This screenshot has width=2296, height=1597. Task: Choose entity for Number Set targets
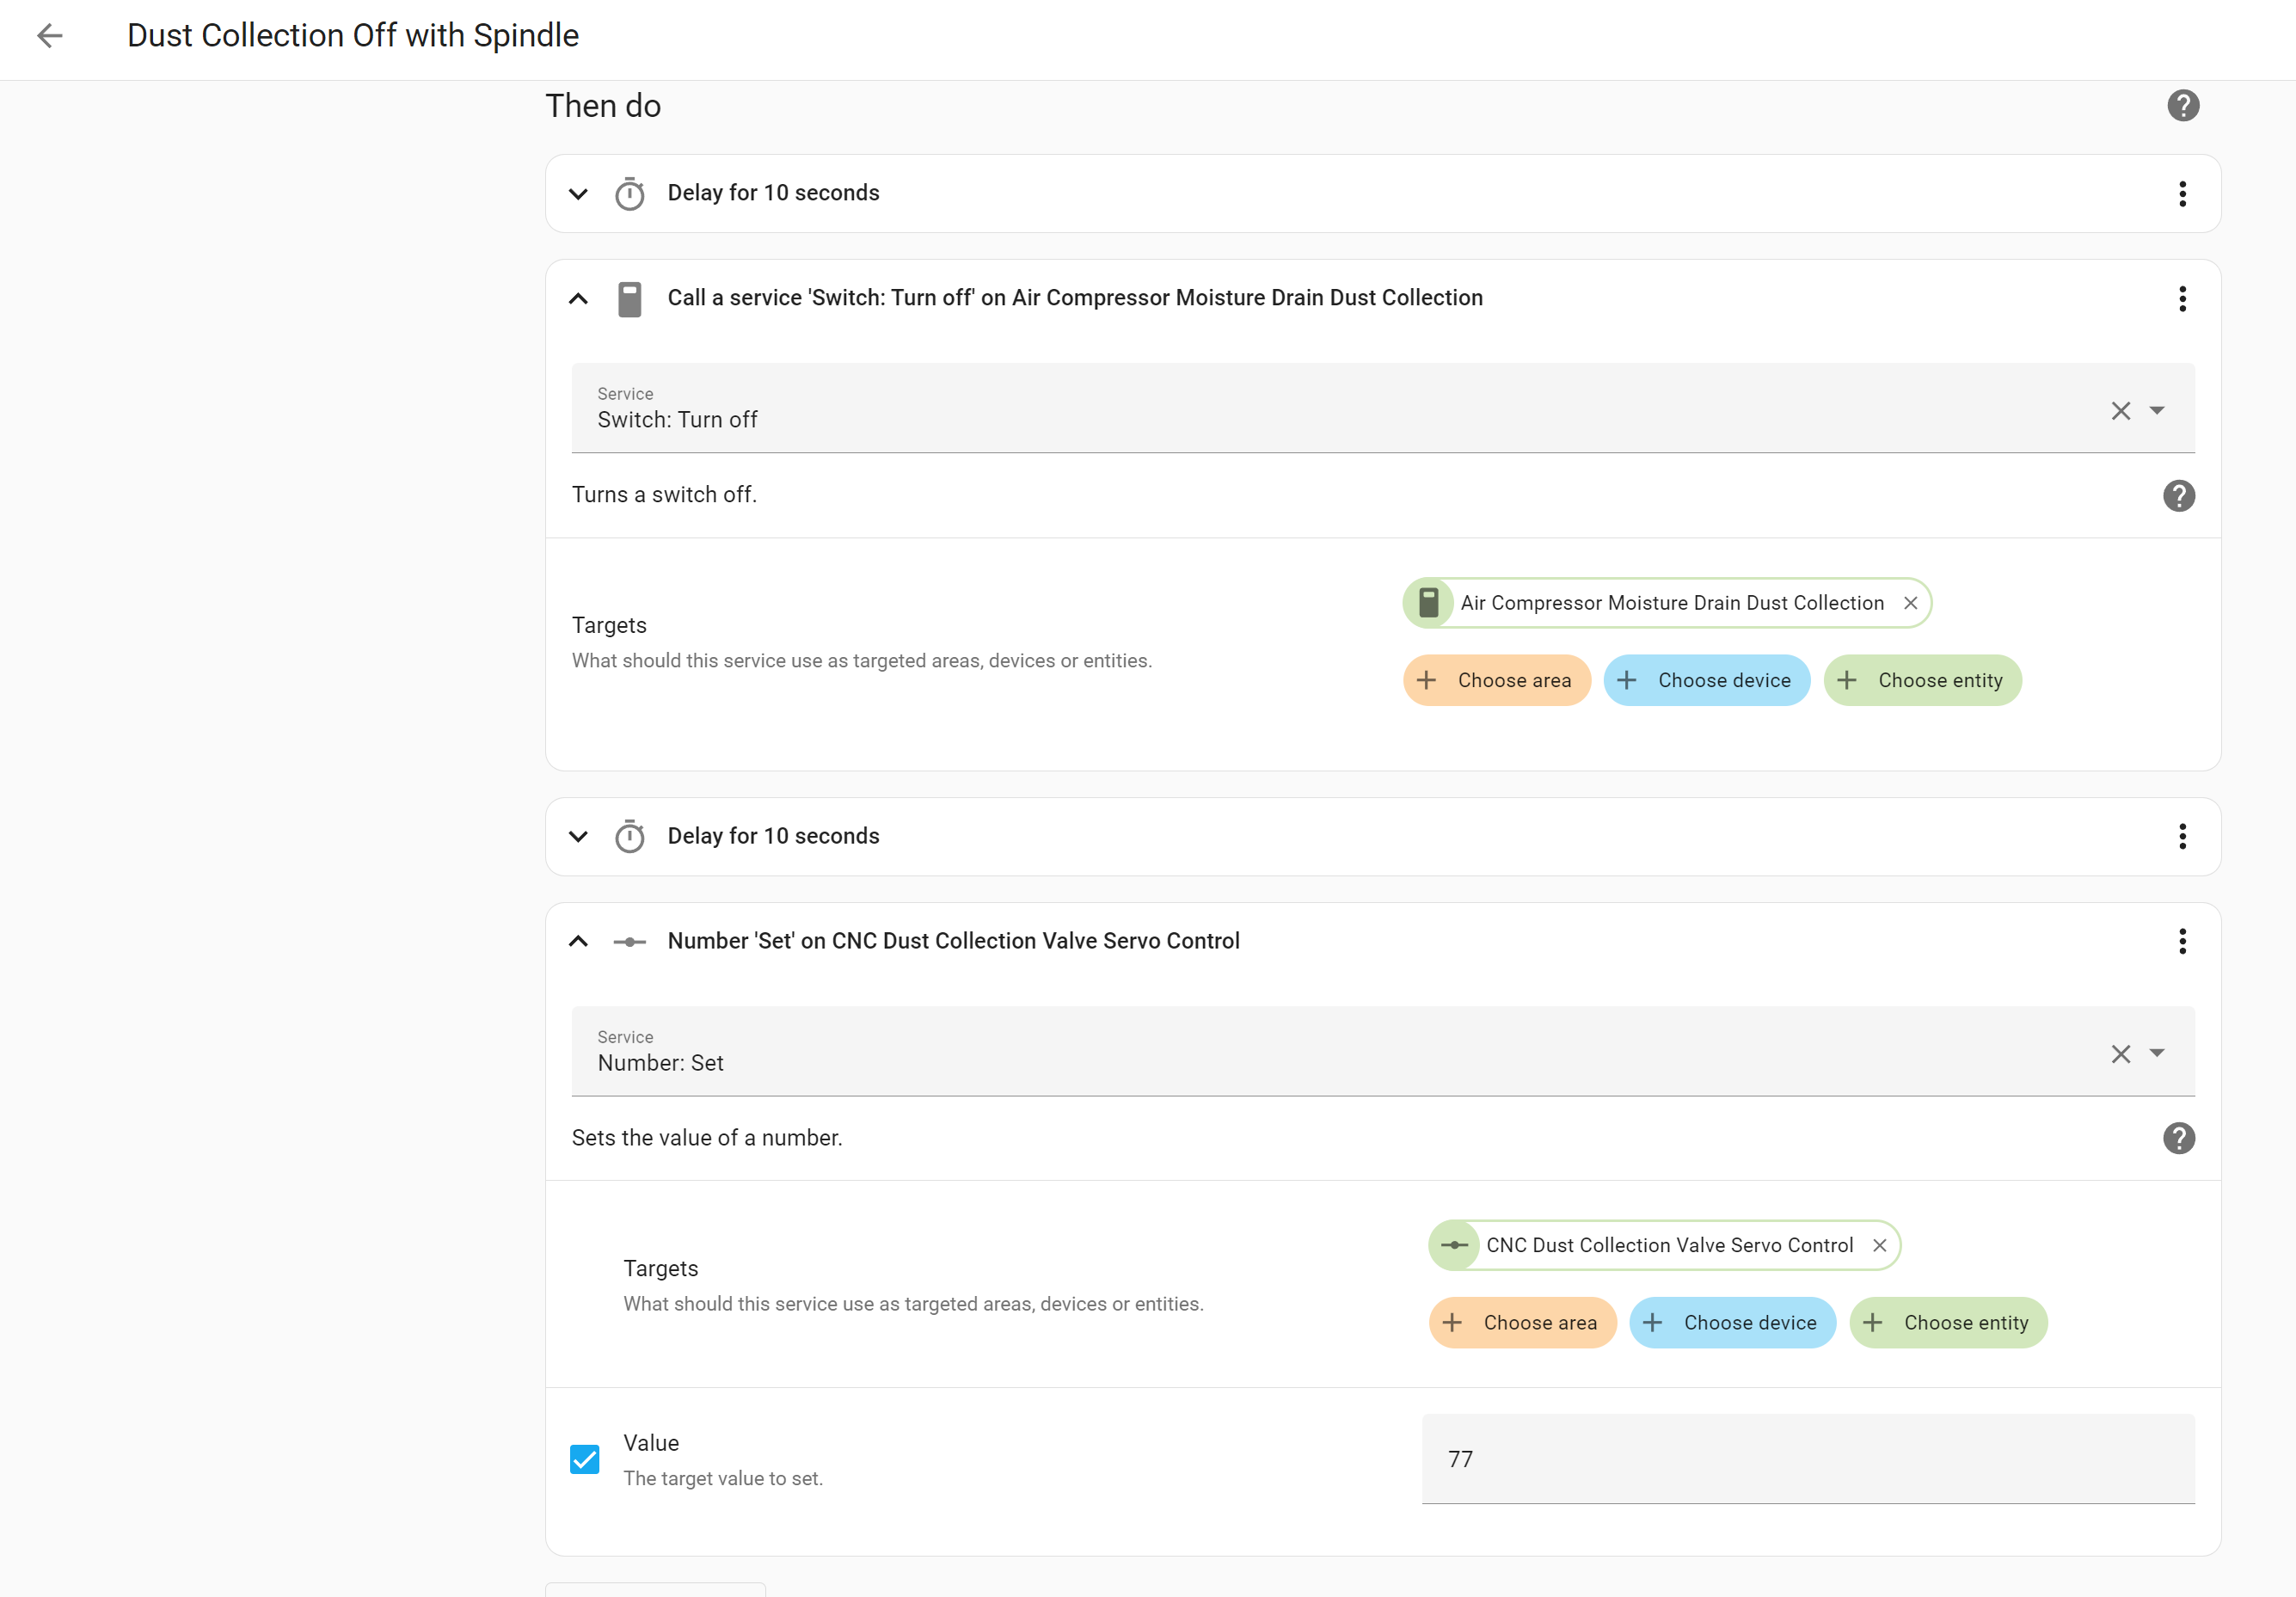(1948, 1323)
